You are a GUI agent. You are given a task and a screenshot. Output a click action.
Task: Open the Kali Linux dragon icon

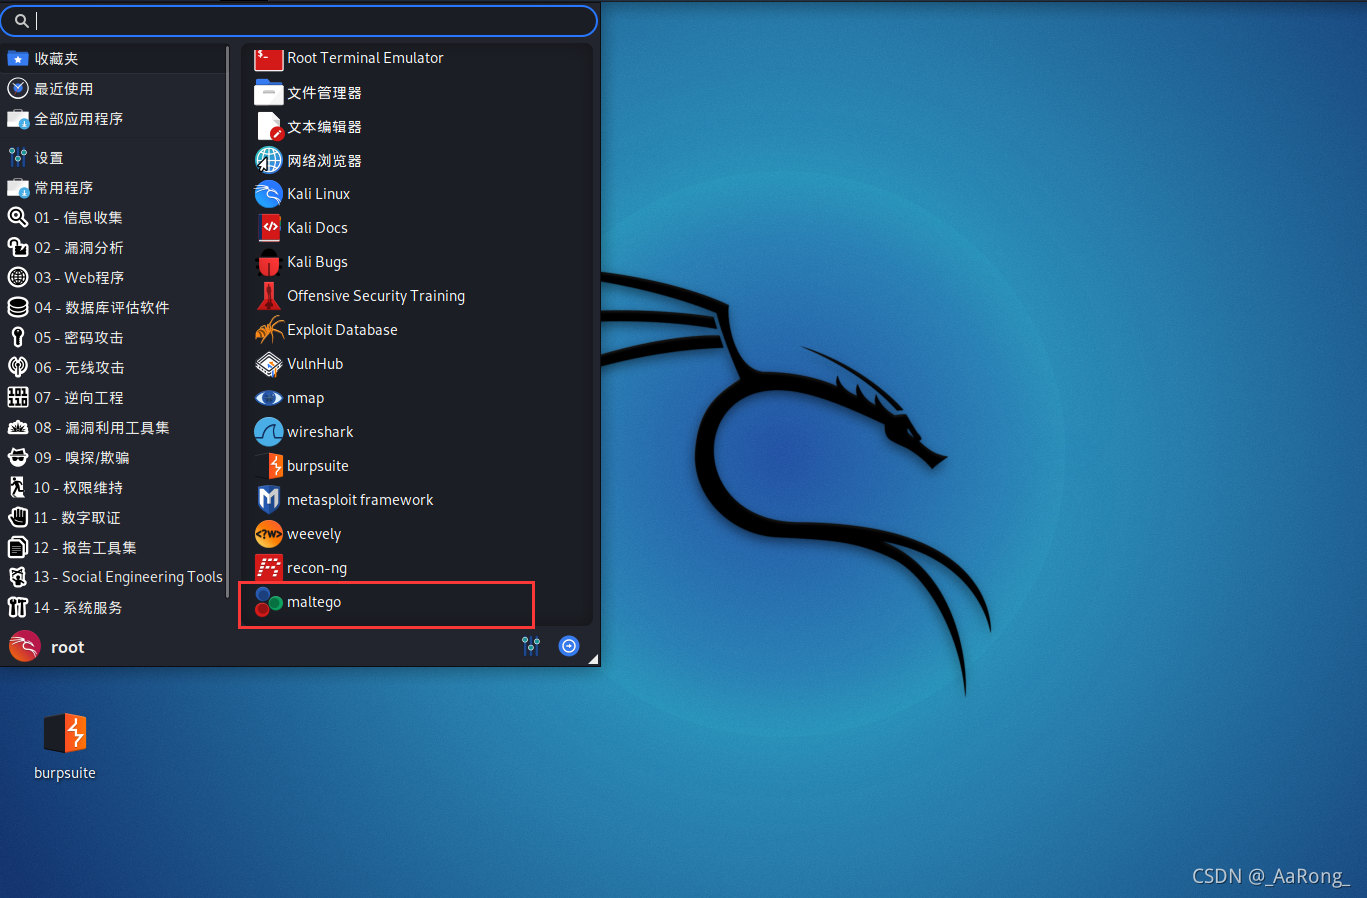pos(268,194)
